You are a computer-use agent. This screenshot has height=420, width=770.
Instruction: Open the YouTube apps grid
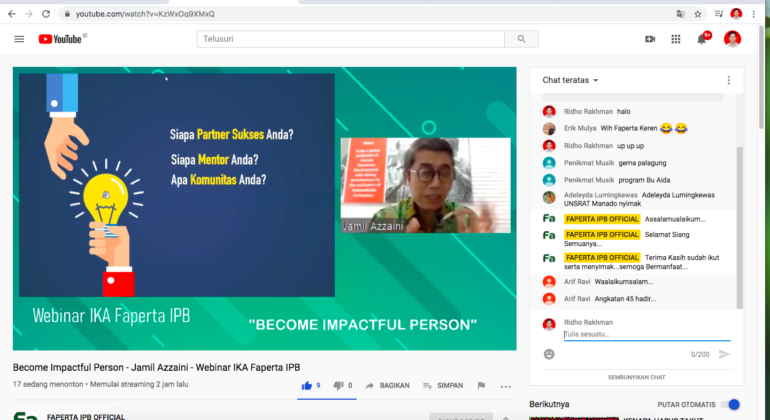[x=676, y=39]
